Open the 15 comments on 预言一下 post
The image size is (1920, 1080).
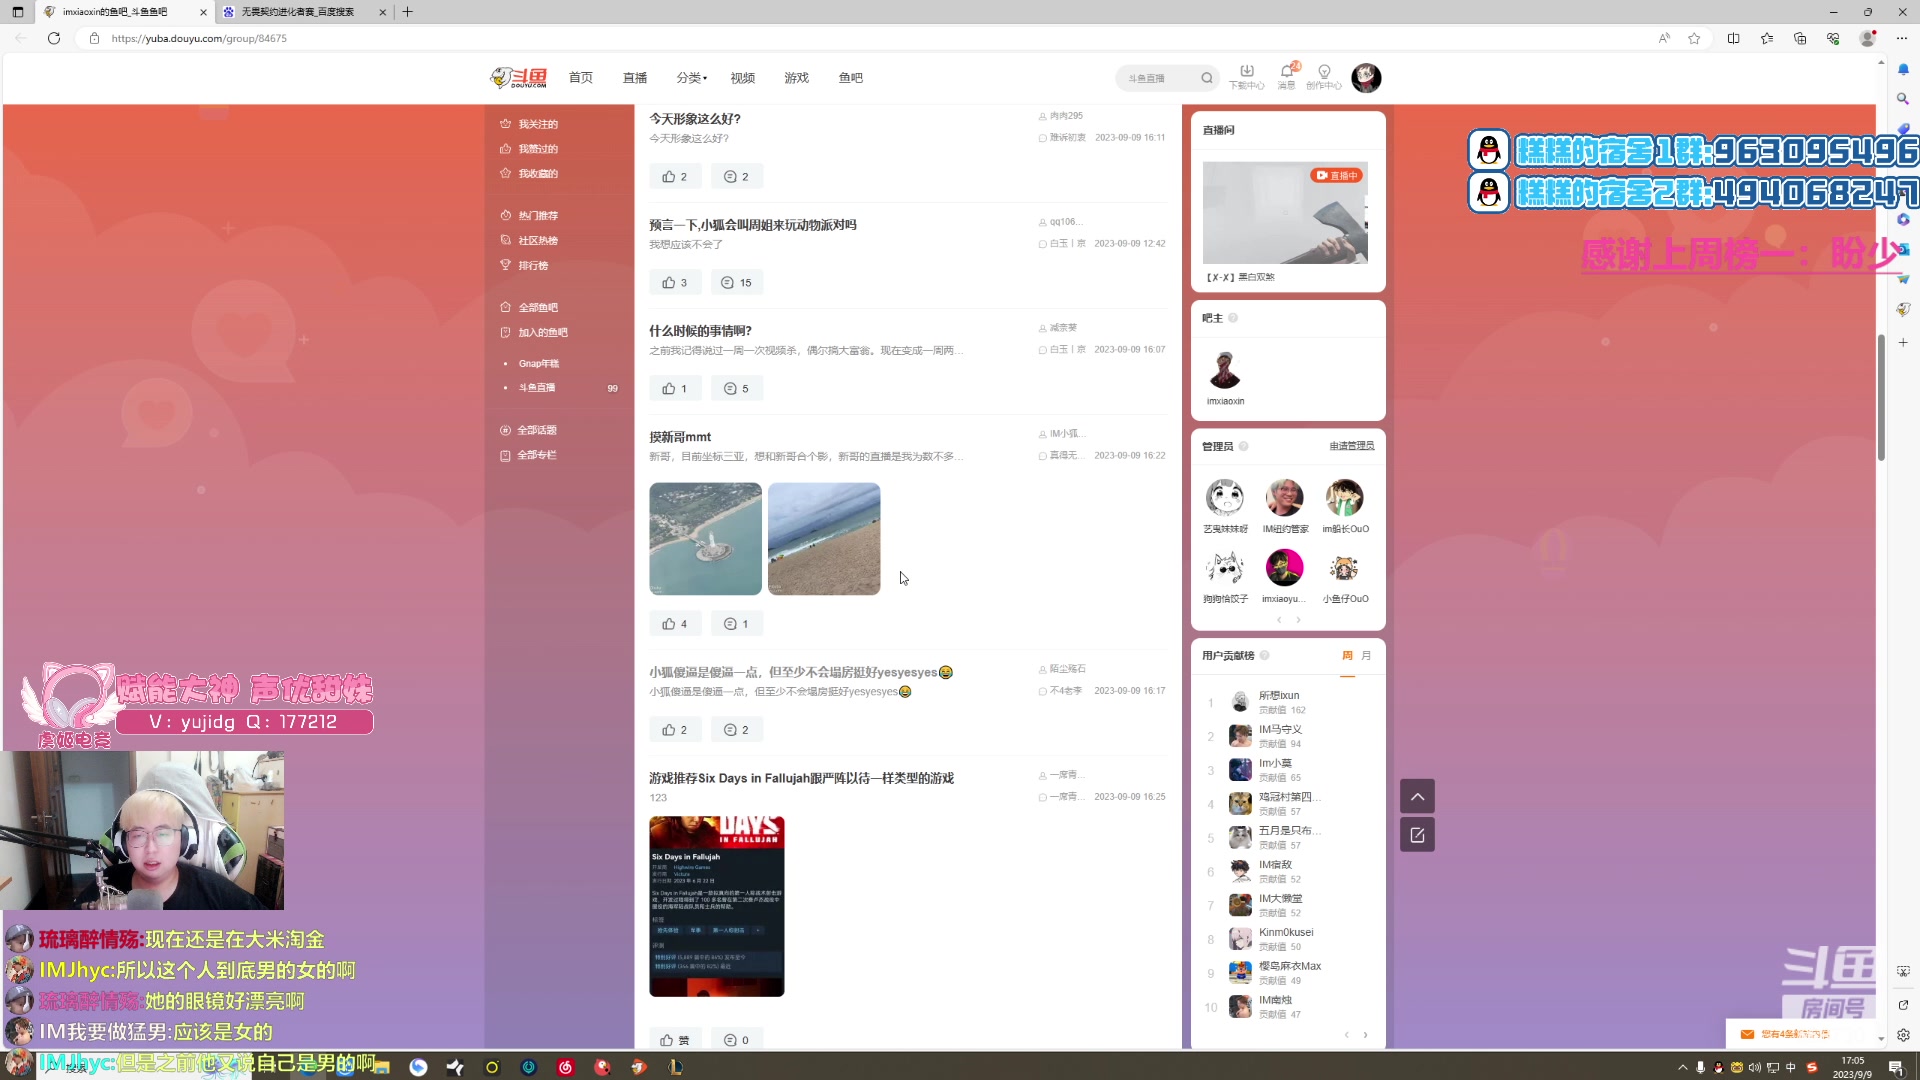click(x=737, y=282)
